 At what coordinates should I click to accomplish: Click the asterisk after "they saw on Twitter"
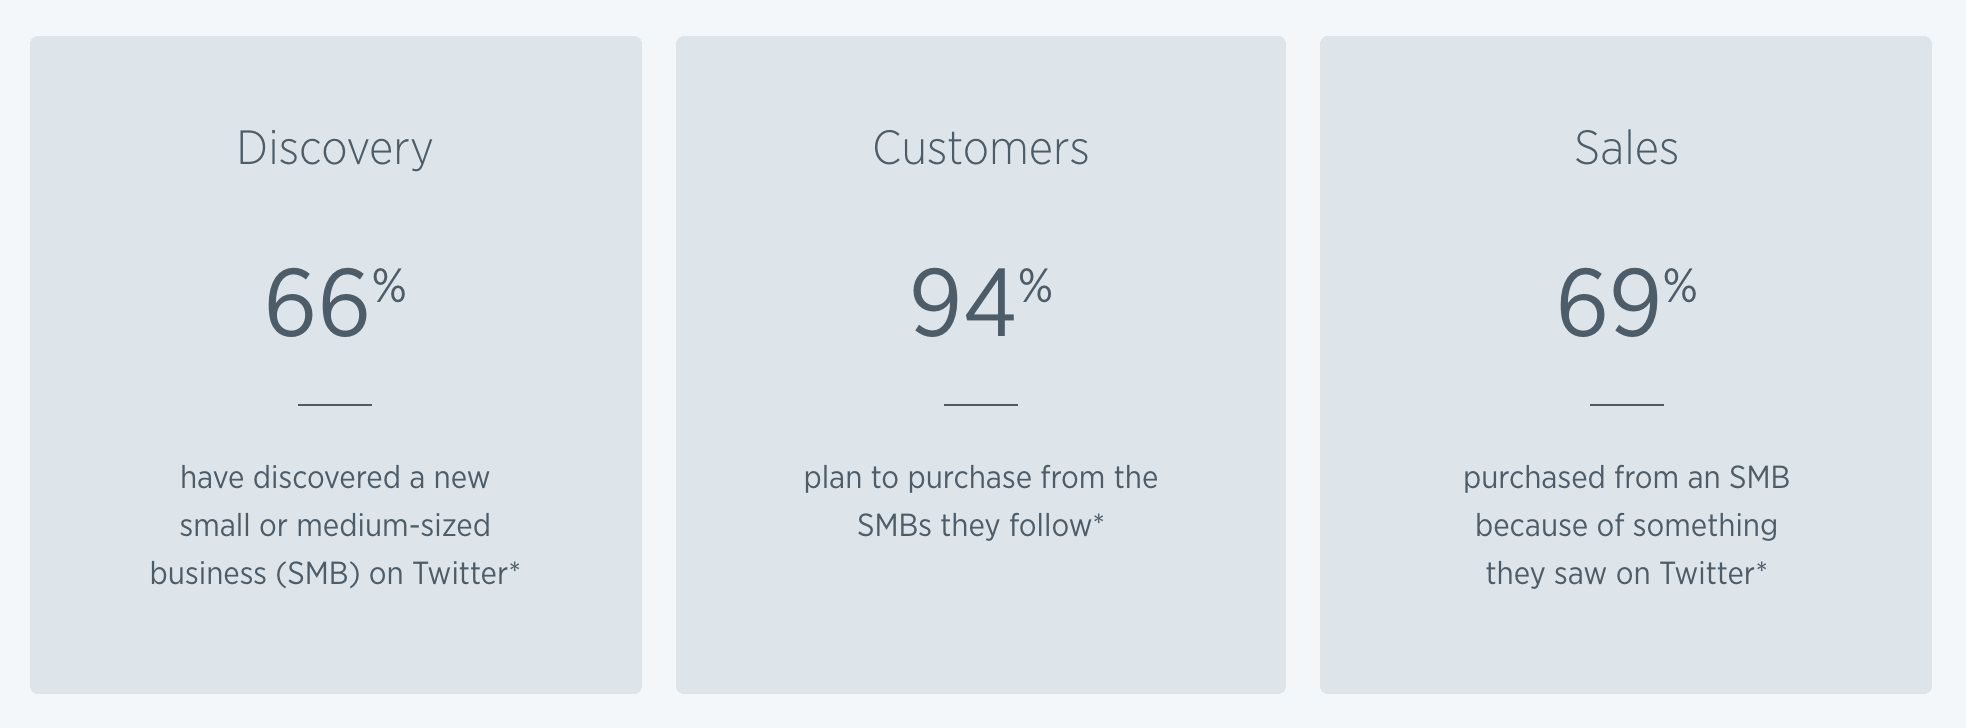[1762, 567]
